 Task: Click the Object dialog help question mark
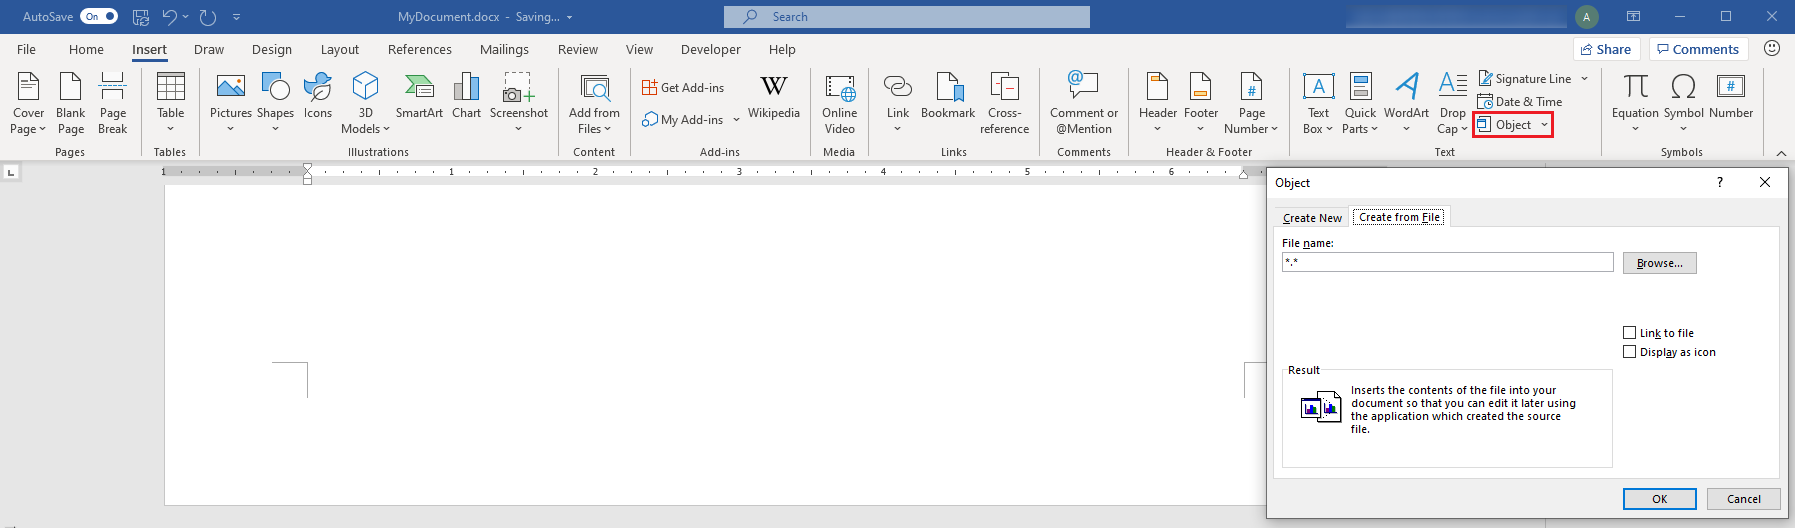click(1720, 182)
